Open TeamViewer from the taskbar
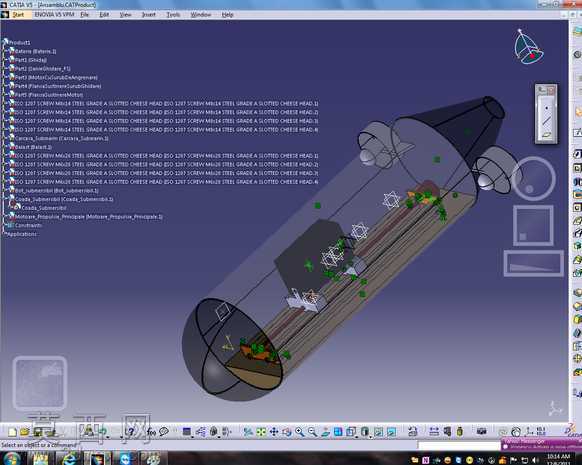Viewport: 582px width, 465px height. point(125,459)
